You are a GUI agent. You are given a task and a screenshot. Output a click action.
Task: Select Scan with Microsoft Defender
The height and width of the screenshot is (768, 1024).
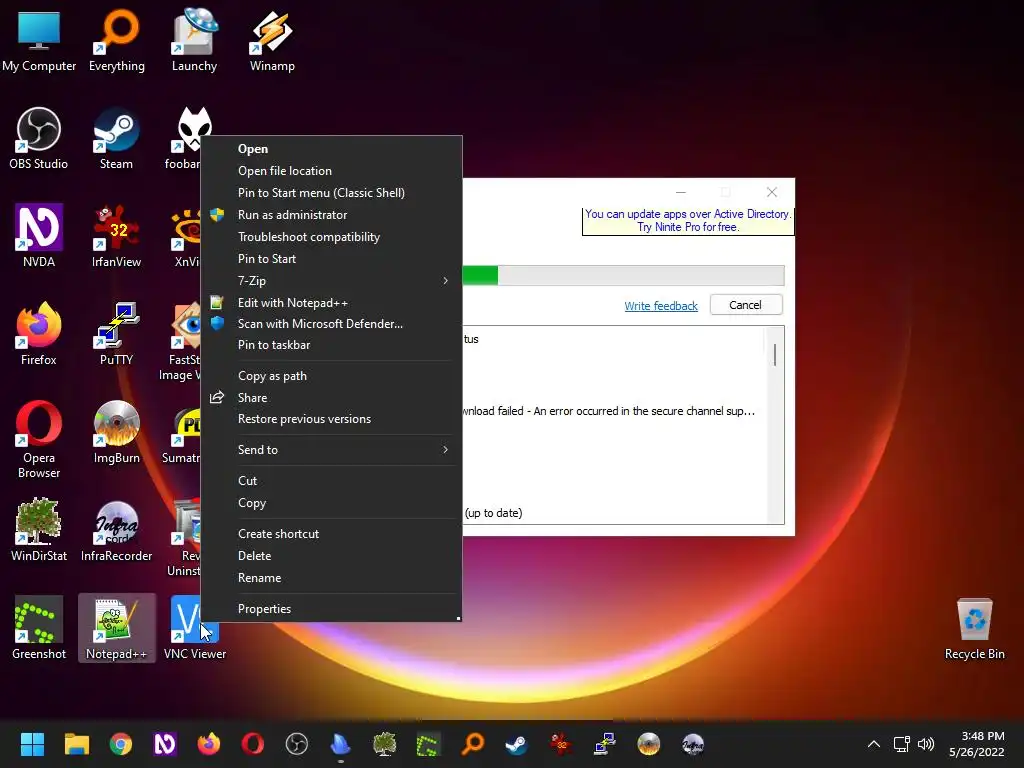coord(332,324)
